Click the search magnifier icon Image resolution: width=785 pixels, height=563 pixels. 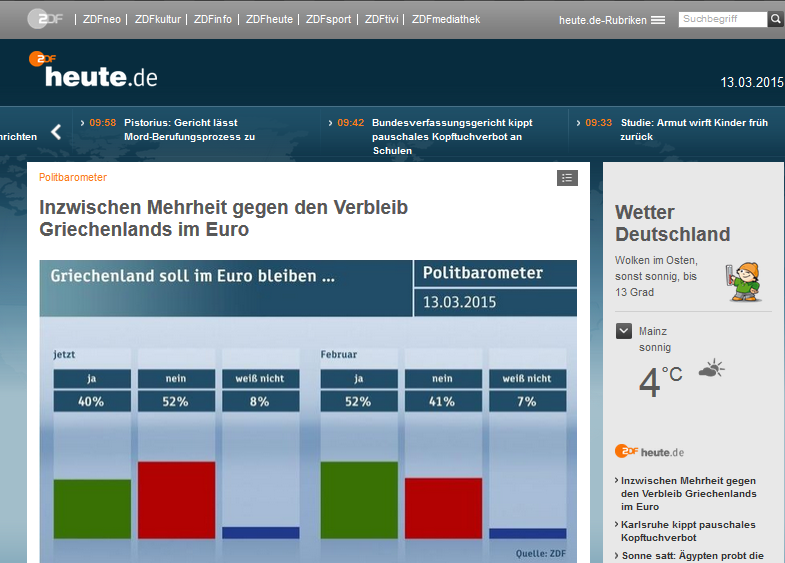point(775,19)
